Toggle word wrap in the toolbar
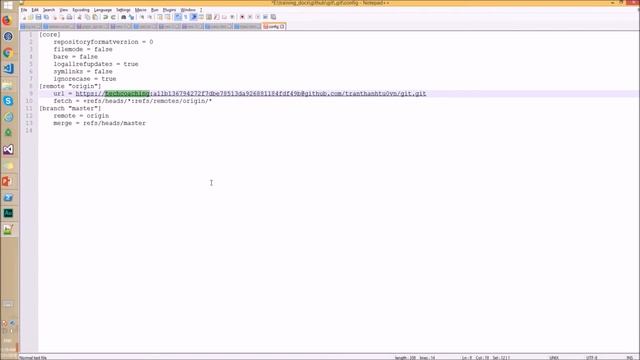Image resolution: width=640 pixels, height=360 pixels. 178,17
